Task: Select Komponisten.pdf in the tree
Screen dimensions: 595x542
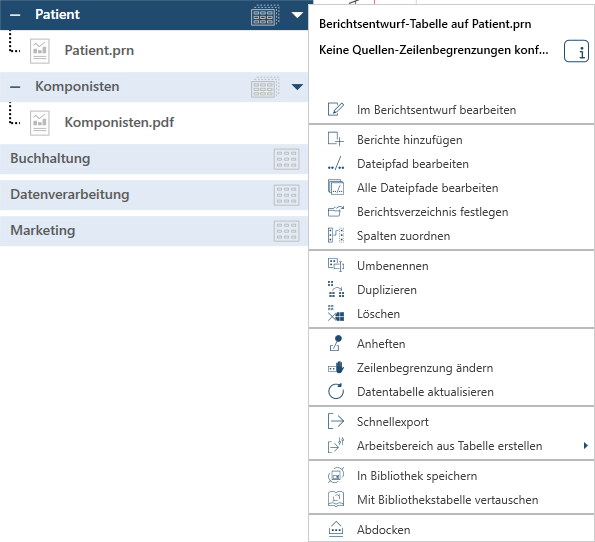Action: tap(119, 123)
